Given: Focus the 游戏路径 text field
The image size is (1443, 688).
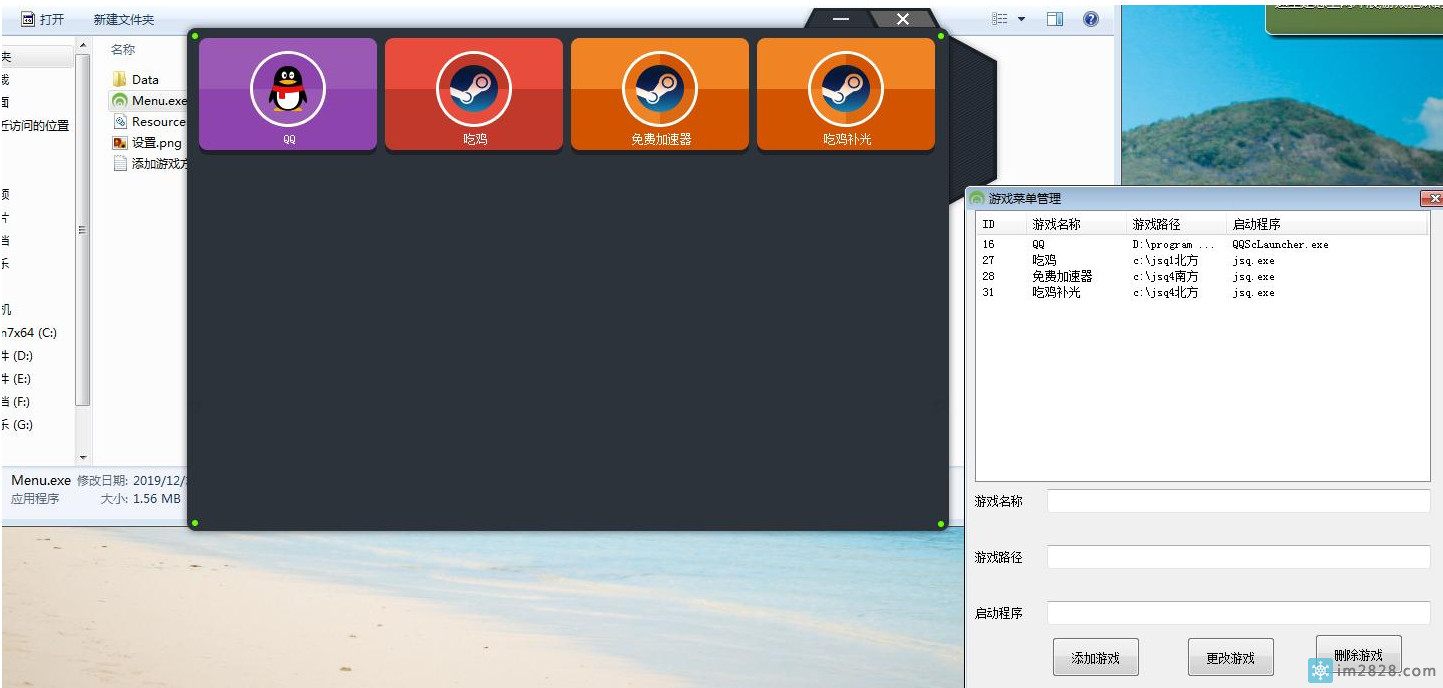Looking at the screenshot, I should coord(1238,557).
